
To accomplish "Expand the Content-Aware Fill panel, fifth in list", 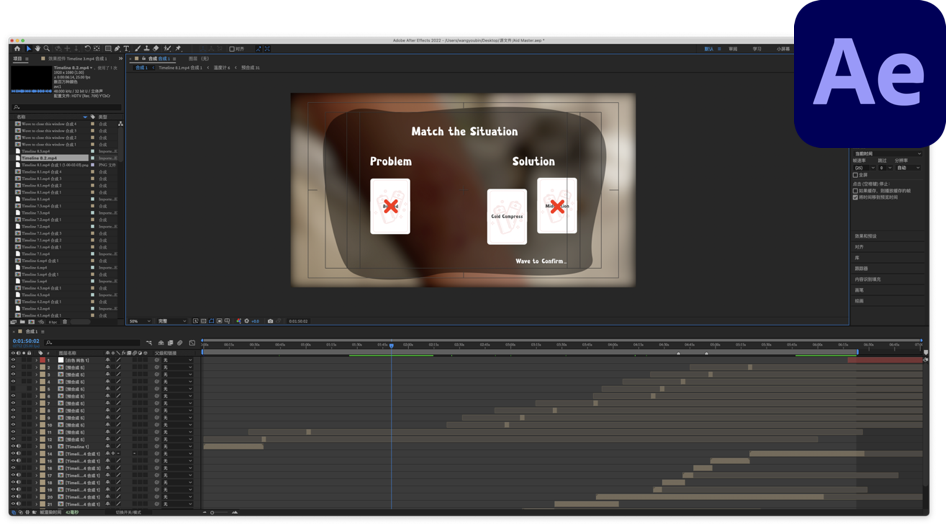I will click(x=868, y=279).
